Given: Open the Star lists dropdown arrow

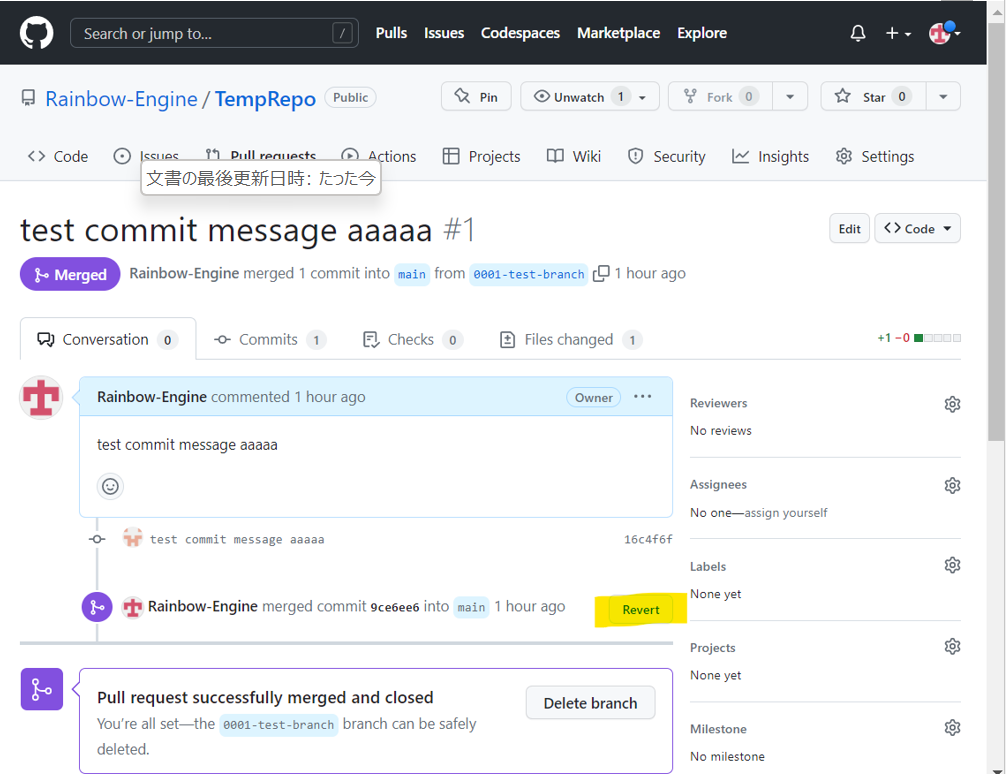Looking at the screenshot, I should [x=943, y=97].
